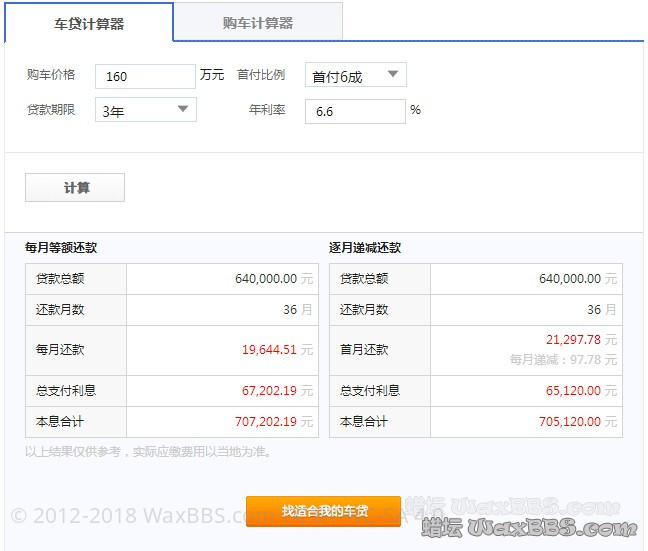This screenshot has height=551, width=648.
Task: Click the 本息合计 value 705,120.00
Action: coord(570,422)
